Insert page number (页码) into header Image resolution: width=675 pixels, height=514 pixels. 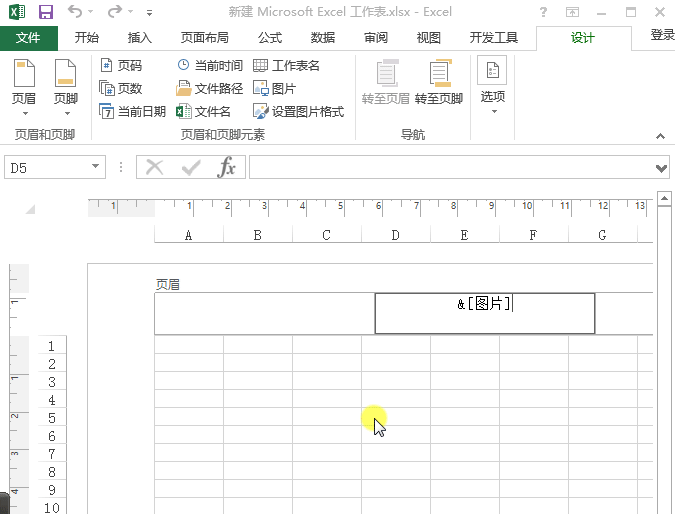click(121, 65)
